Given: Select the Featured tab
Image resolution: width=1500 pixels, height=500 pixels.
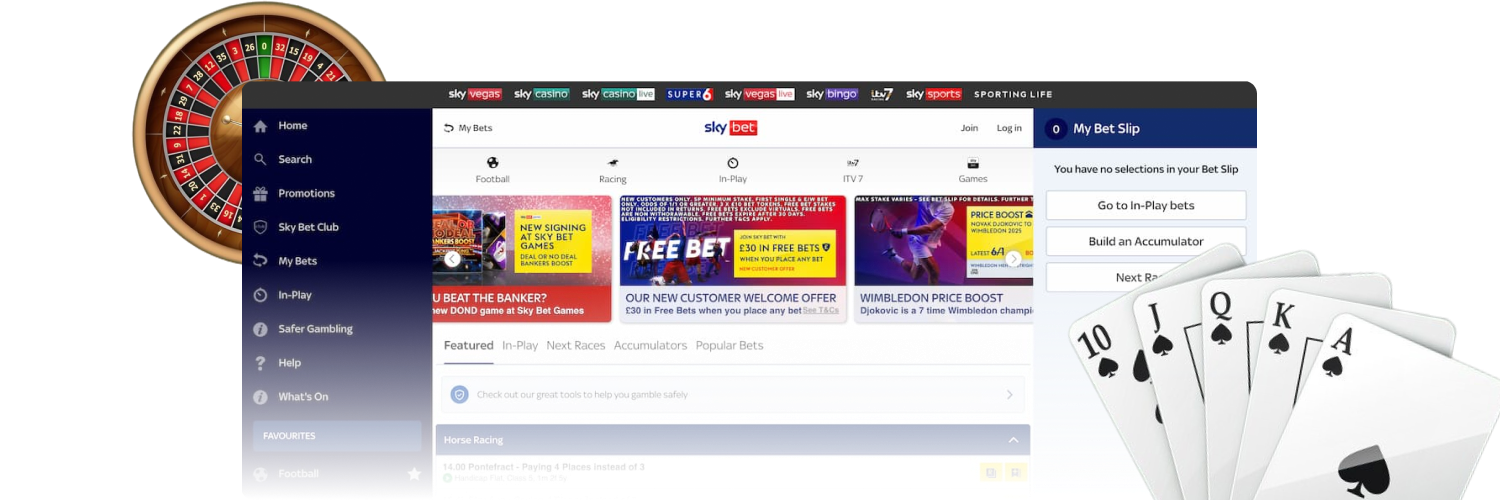Looking at the screenshot, I should click(469, 346).
